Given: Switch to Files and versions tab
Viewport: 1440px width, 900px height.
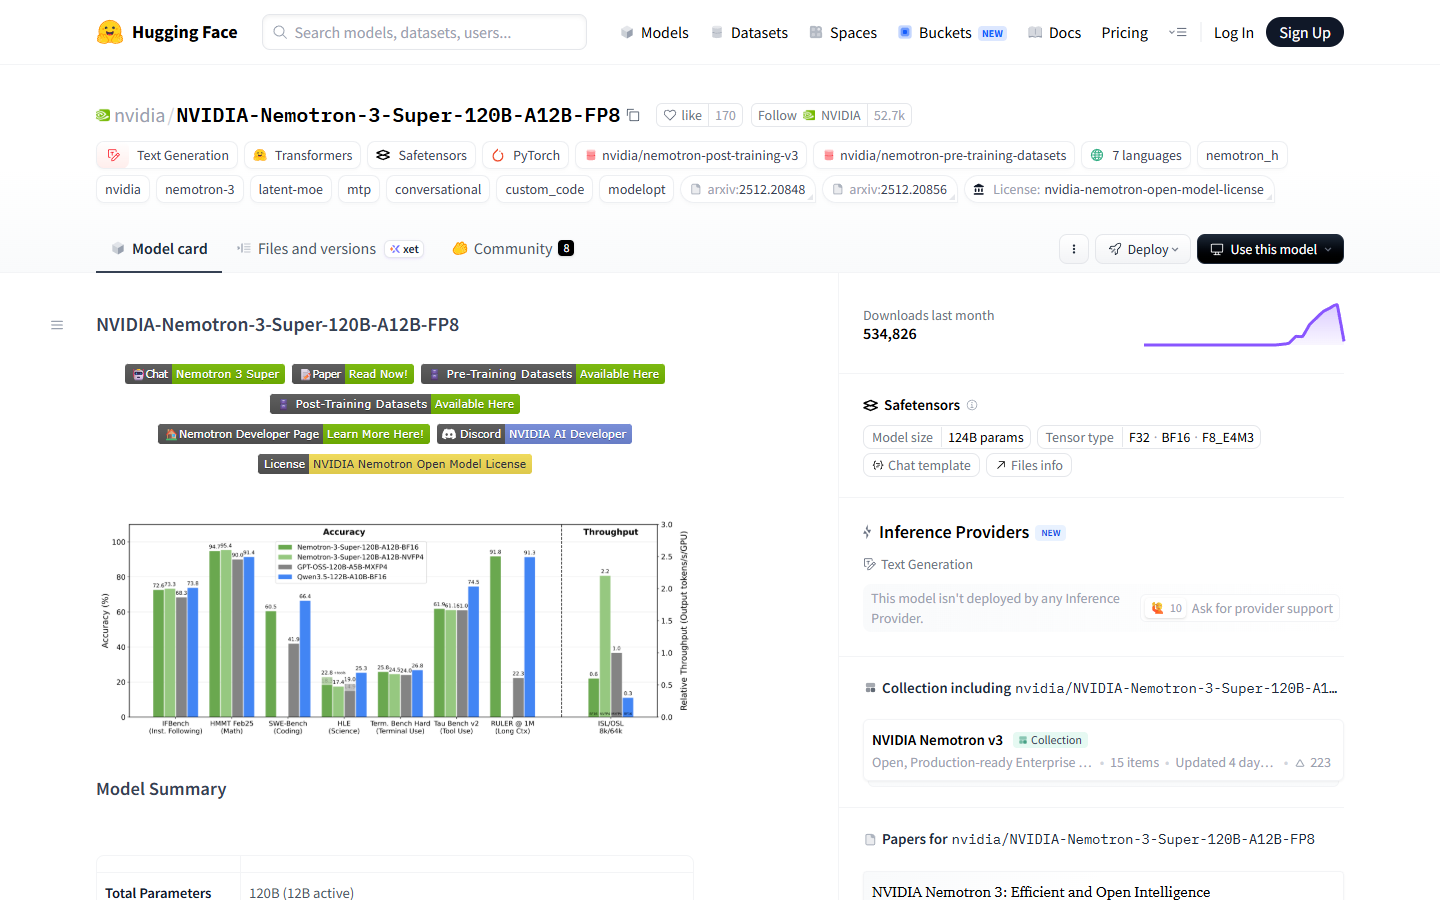Looking at the screenshot, I should 316,249.
